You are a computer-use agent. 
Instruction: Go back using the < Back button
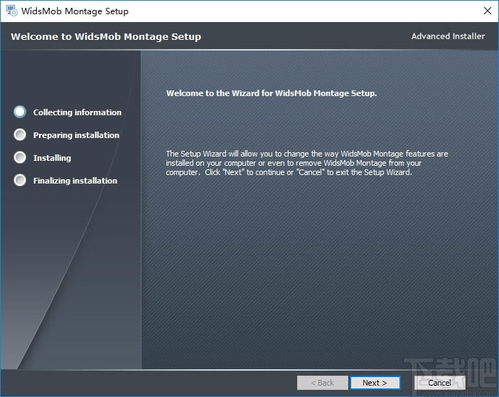(x=322, y=383)
